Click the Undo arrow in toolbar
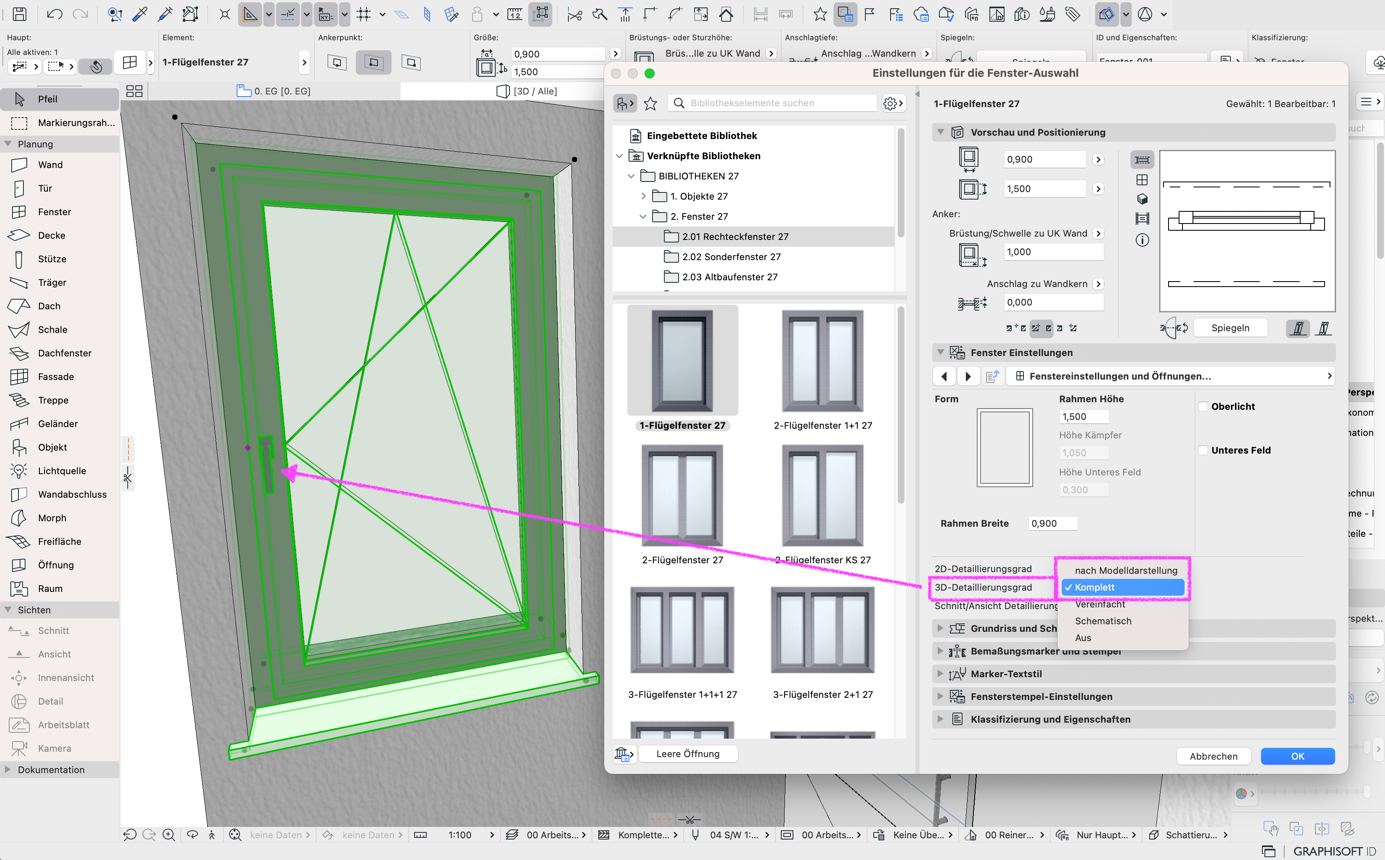Viewport: 1385px width, 860px height. point(55,15)
